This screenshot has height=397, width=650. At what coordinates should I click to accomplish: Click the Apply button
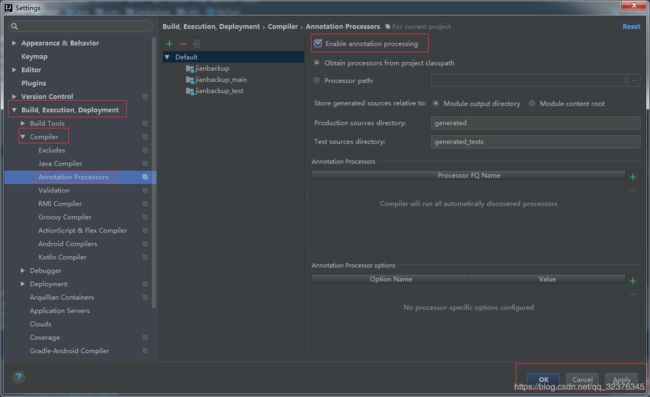pos(621,379)
